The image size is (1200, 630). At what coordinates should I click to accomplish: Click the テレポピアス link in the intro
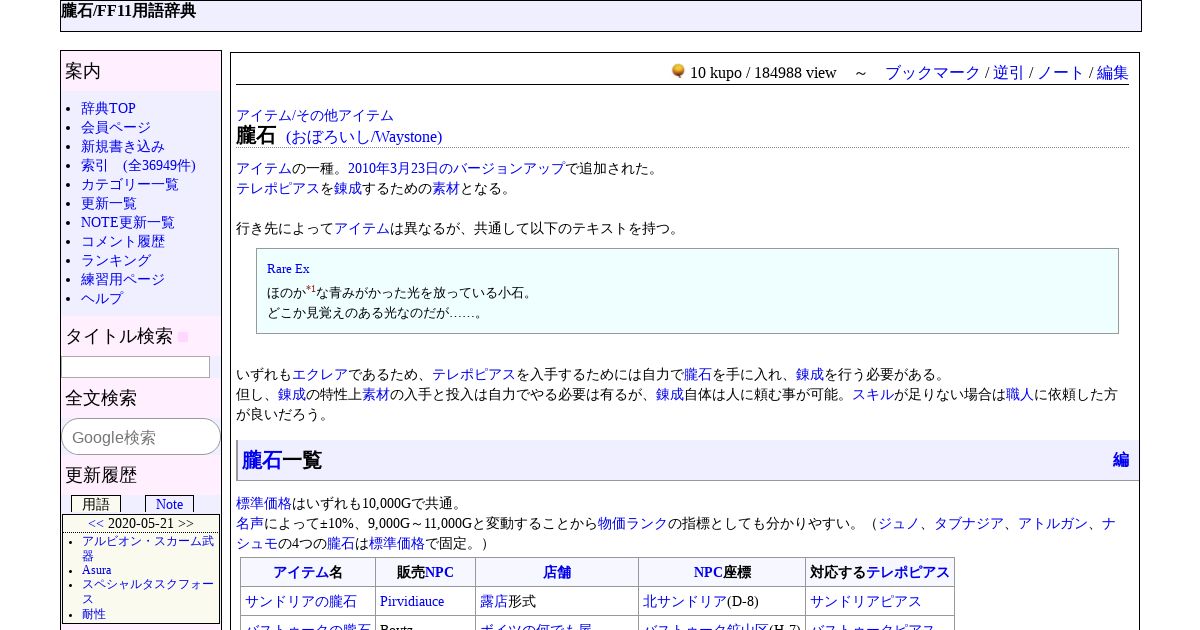coord(278,189)
